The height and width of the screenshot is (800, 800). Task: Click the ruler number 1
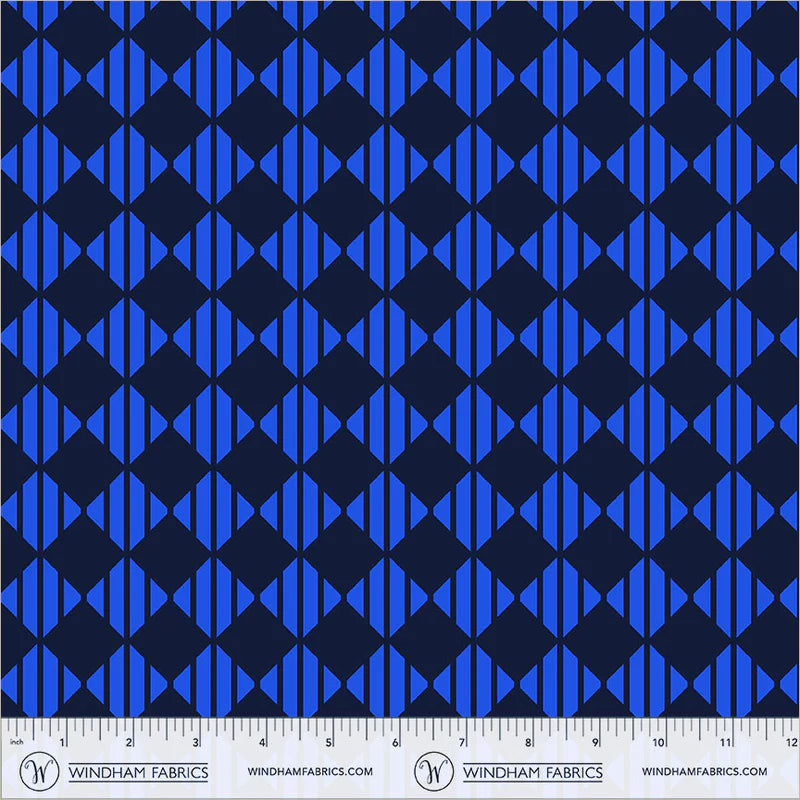[x=62, y=742]
